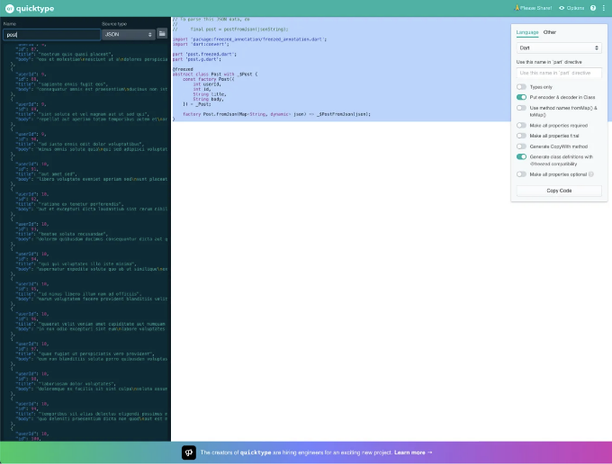The width and height of the screenshot is (612, 464).
Task: Follow the Learn more link in banner
Action: coord(413,453)
